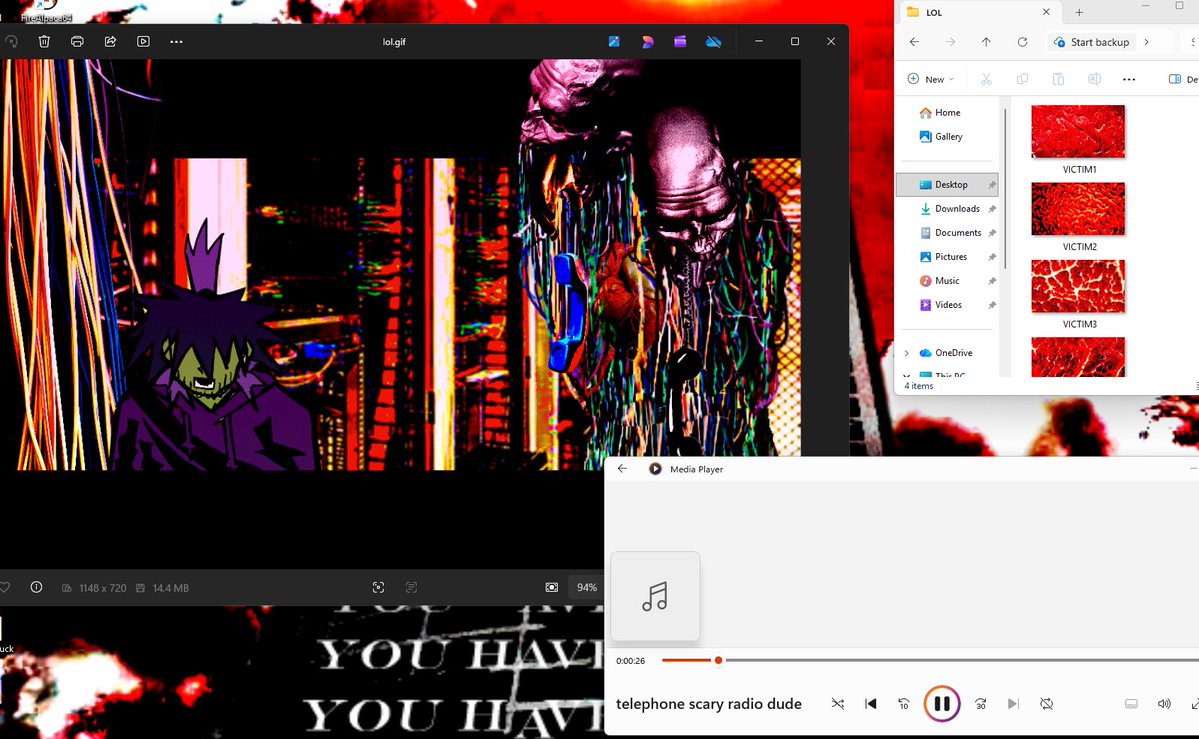The image size is (1199, 739).
Task: Click the actual size icon in Photos
Action: pyautogui.click(x=411, y=588)
